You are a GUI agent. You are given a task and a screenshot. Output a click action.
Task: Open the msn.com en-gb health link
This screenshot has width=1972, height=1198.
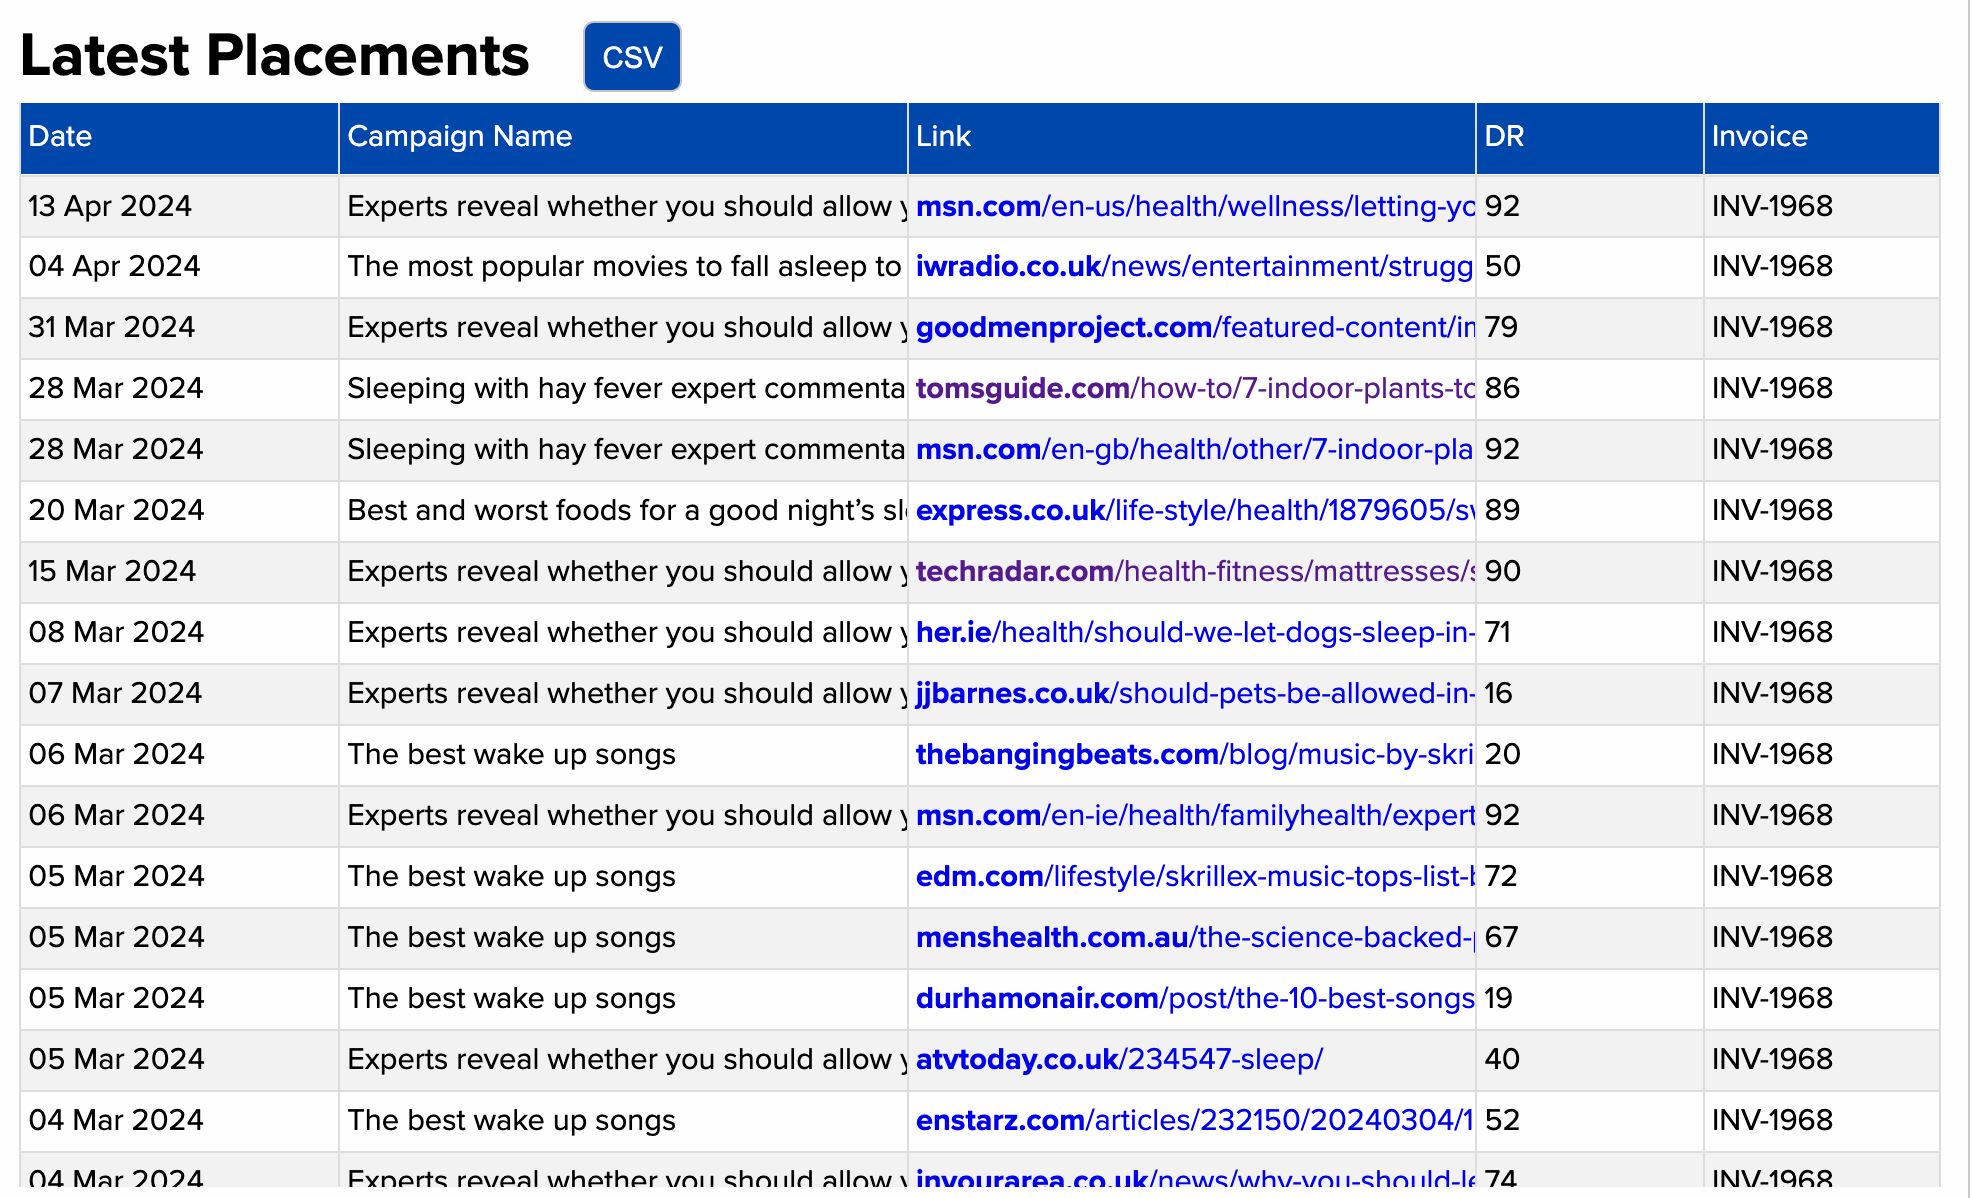point(1195,449)
